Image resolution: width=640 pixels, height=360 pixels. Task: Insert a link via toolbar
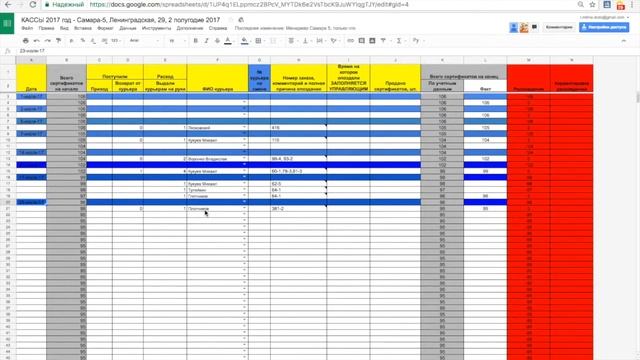(x=351, y=41)
